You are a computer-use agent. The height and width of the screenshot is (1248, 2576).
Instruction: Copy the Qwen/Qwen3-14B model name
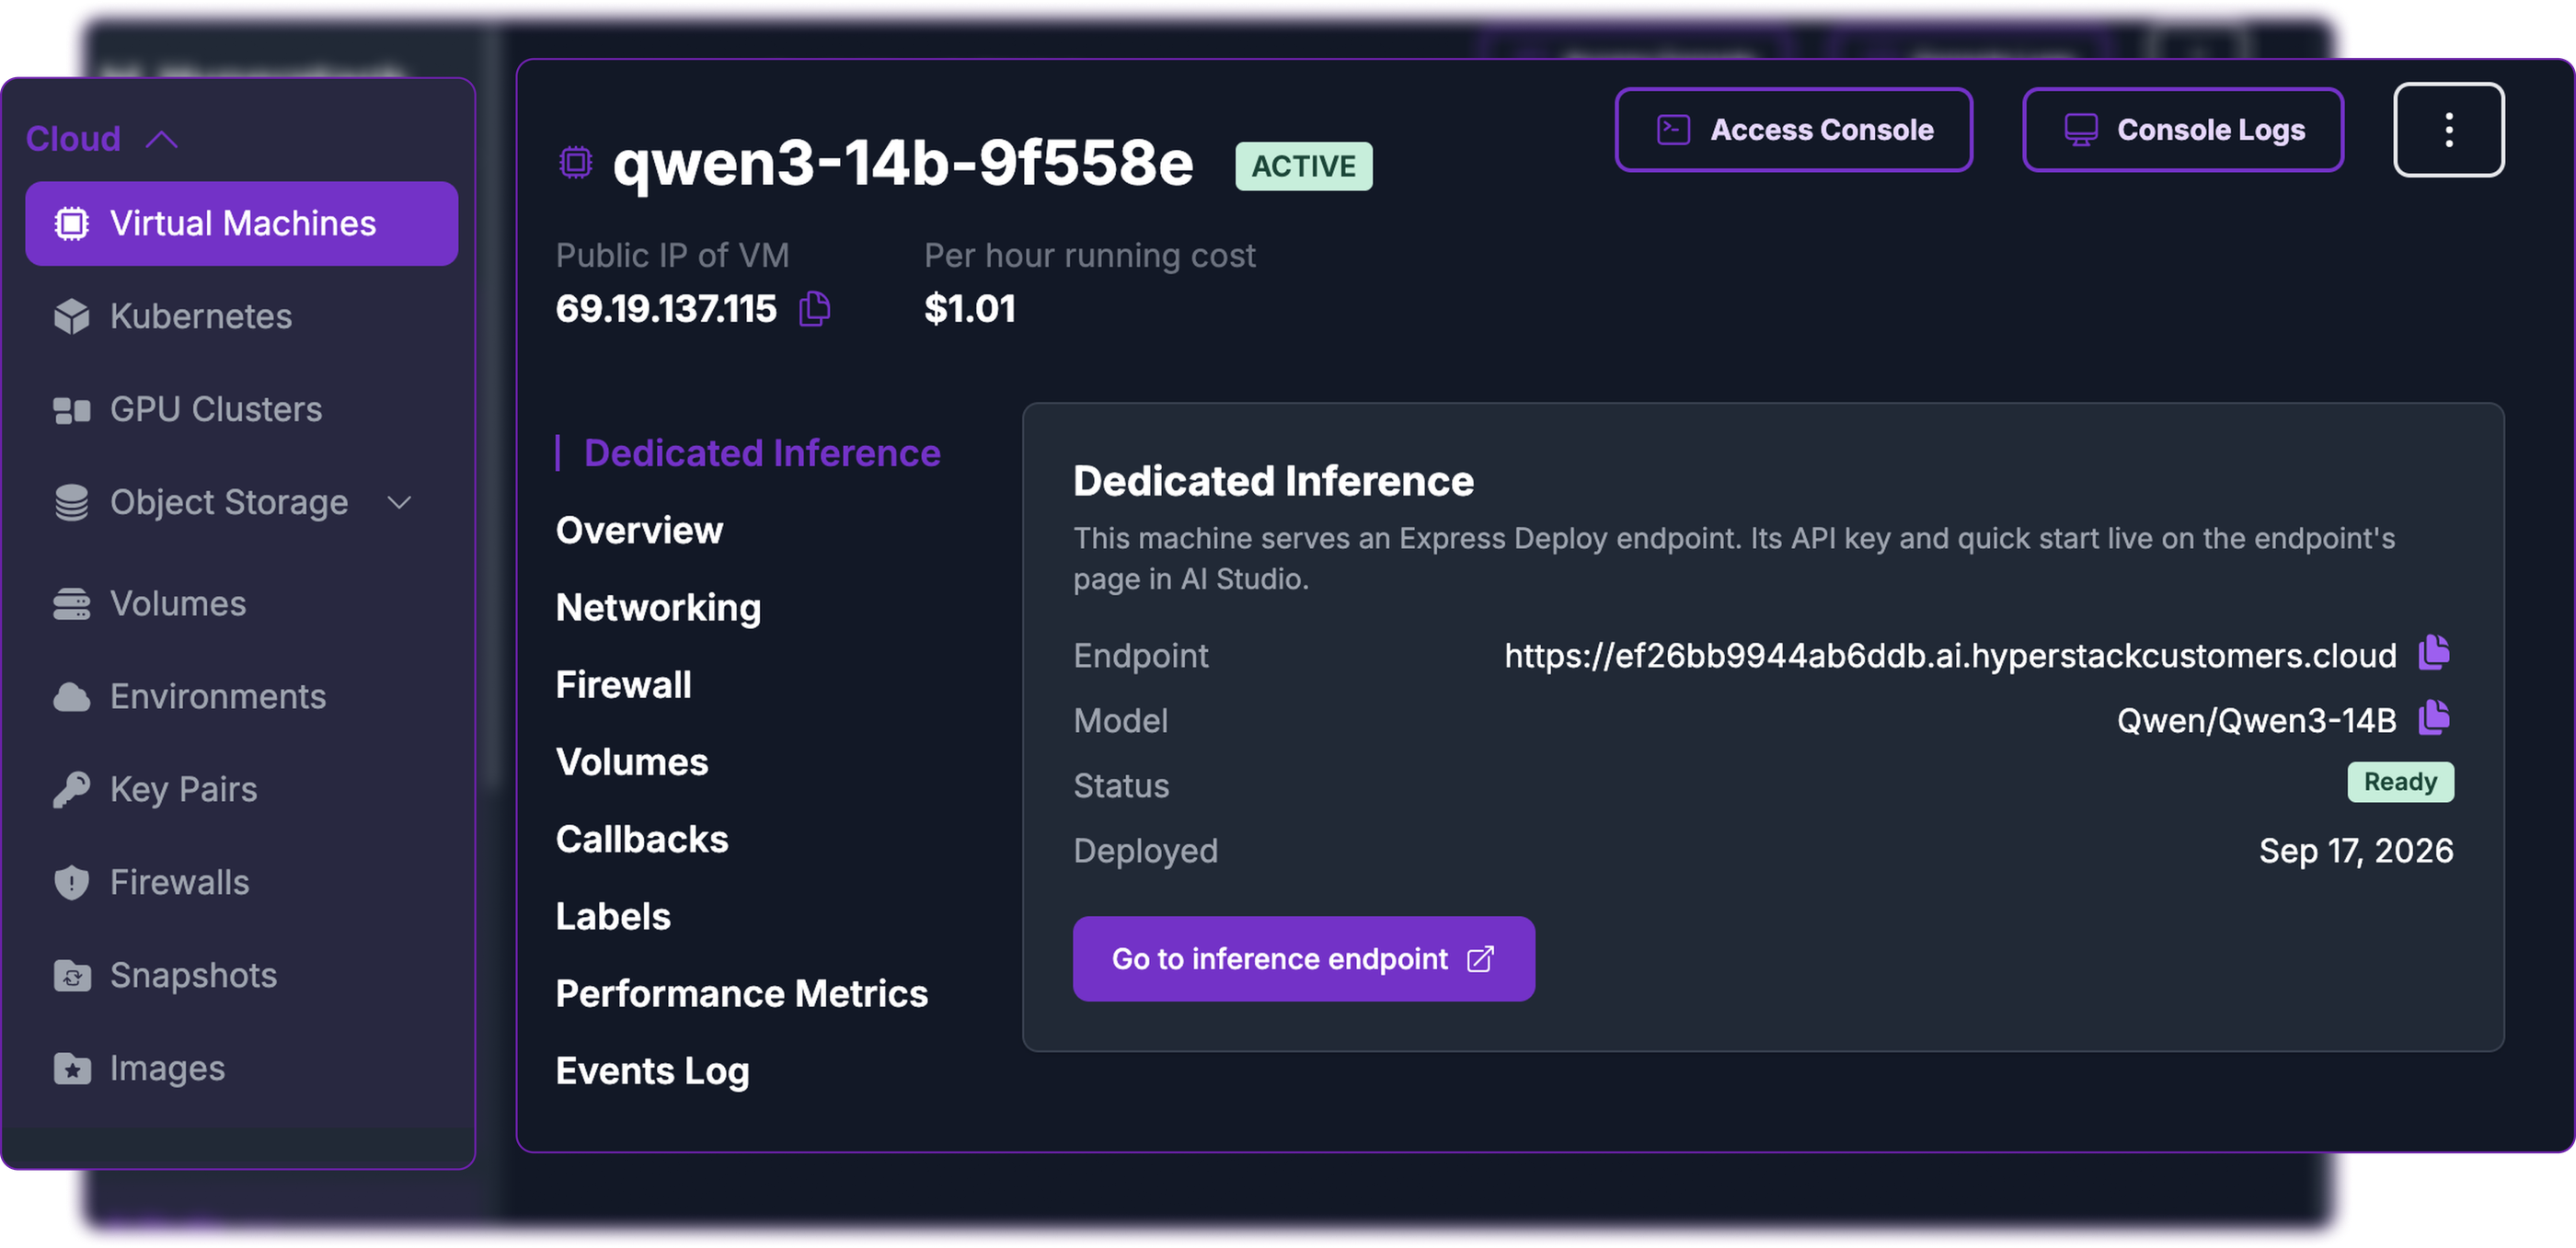point(2434,718)
